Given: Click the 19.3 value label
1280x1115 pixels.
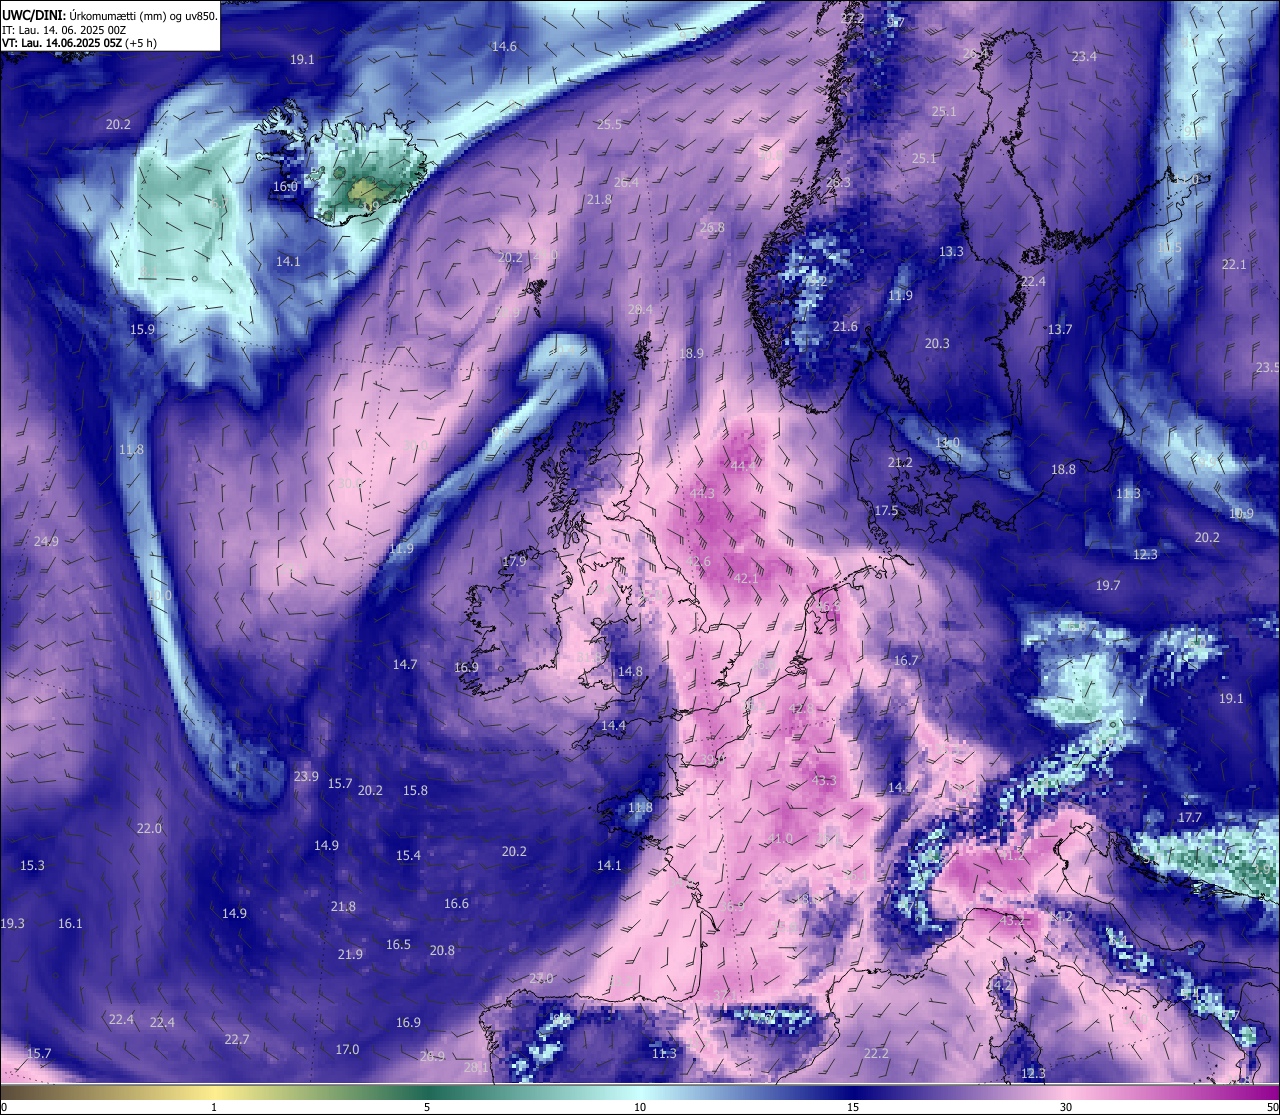Looking at the screenshot, I should click(12, 923).
